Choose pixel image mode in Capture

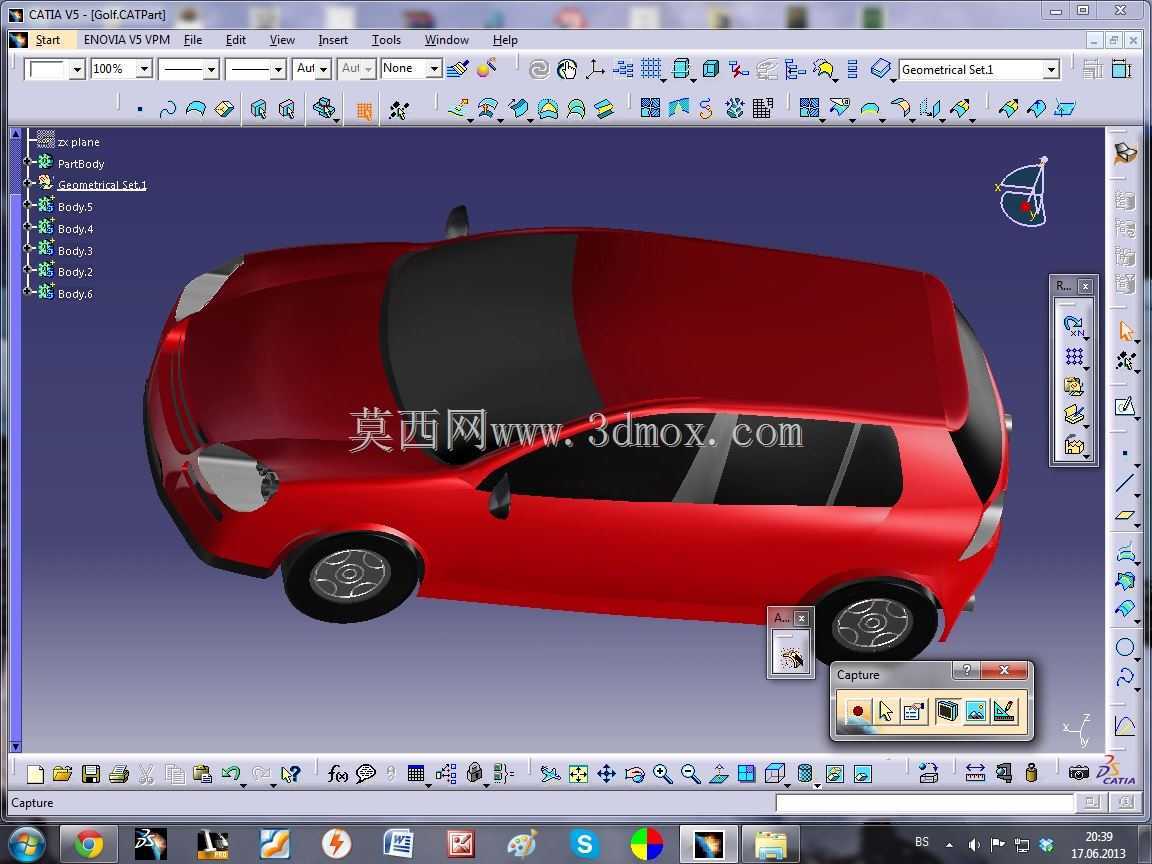tap(976, 711)
